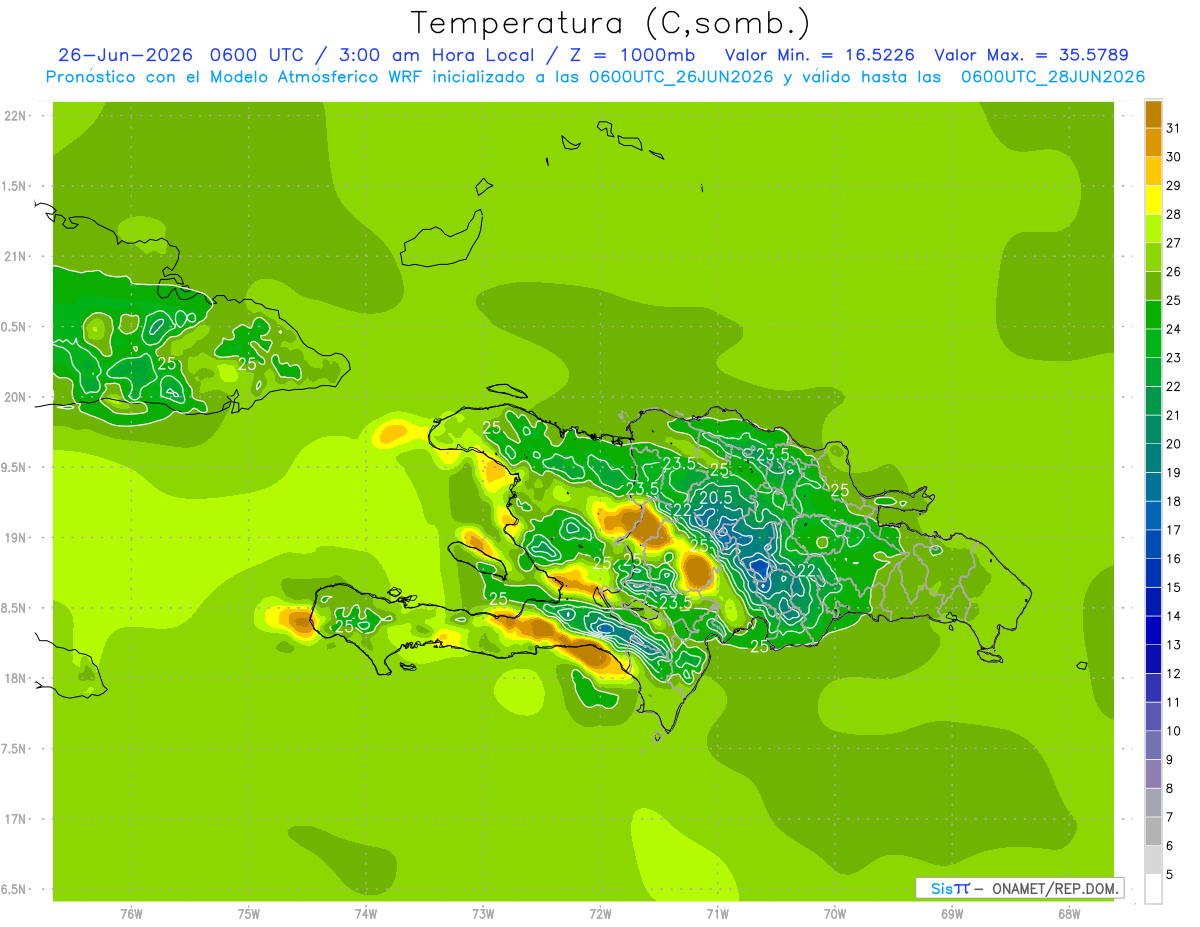Click the '70W' longitude axis label
This screenshot has width=1200, height=927.
click(x=834, y=914)
